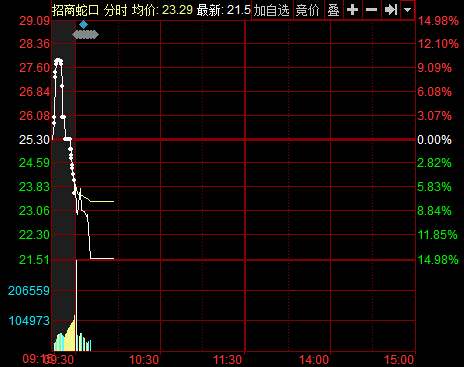The width and height of the screenshot is (464, 367).
Task: Click the yellow average price line
Action: click(x=100, y=201)
